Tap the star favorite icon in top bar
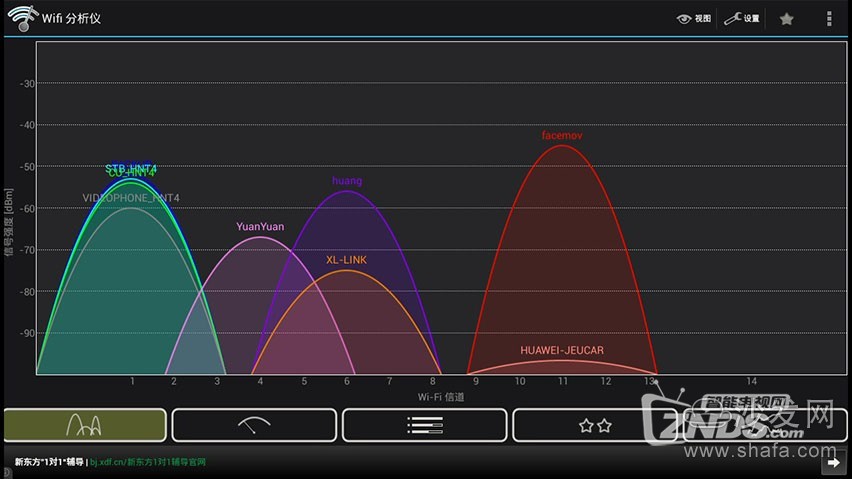852x479 pixels. point(786,19)
